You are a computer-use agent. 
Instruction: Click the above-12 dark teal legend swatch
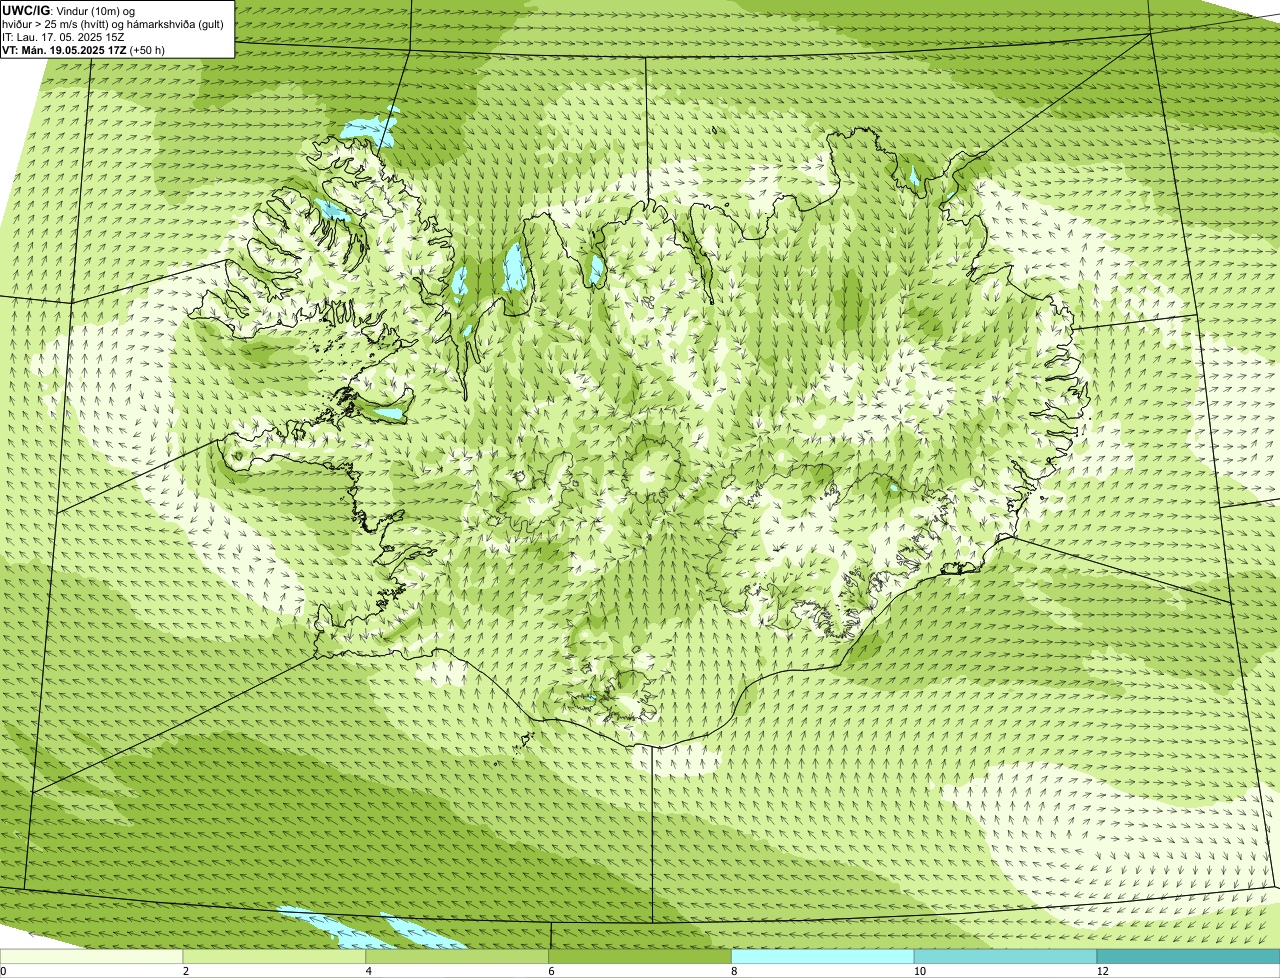tap(1188, 957)
